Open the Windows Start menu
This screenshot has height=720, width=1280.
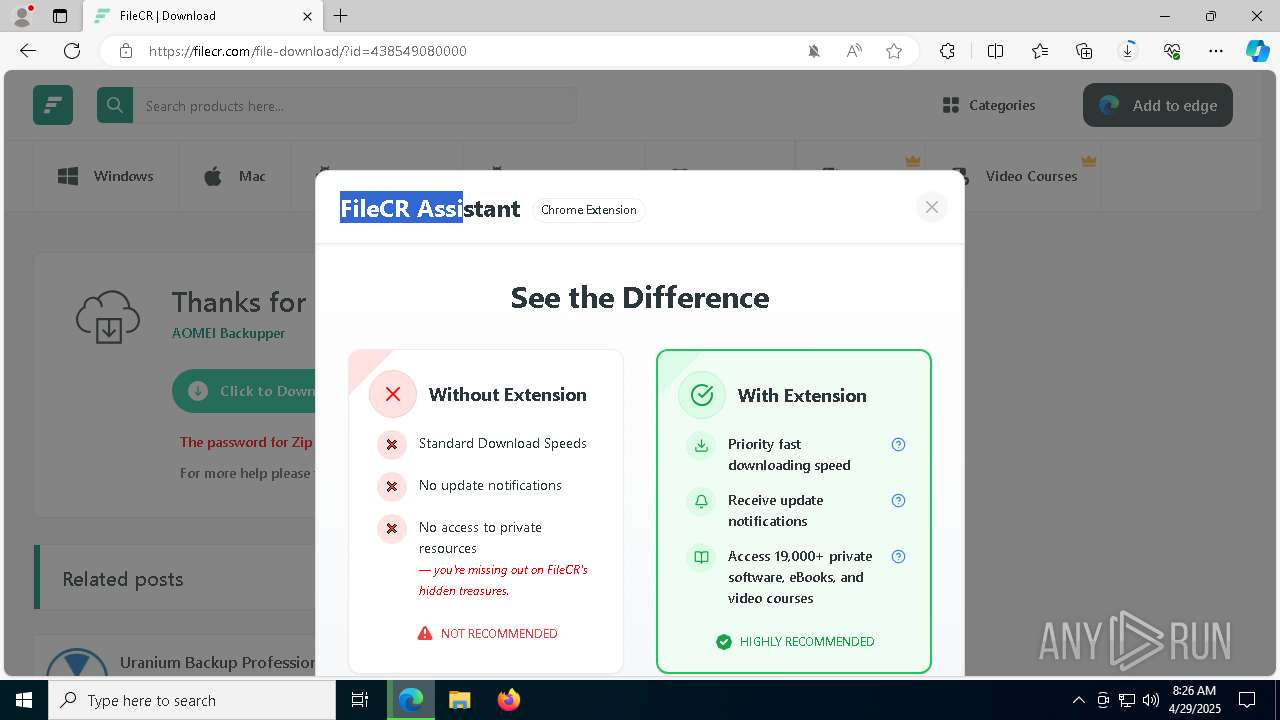(24, 700)
